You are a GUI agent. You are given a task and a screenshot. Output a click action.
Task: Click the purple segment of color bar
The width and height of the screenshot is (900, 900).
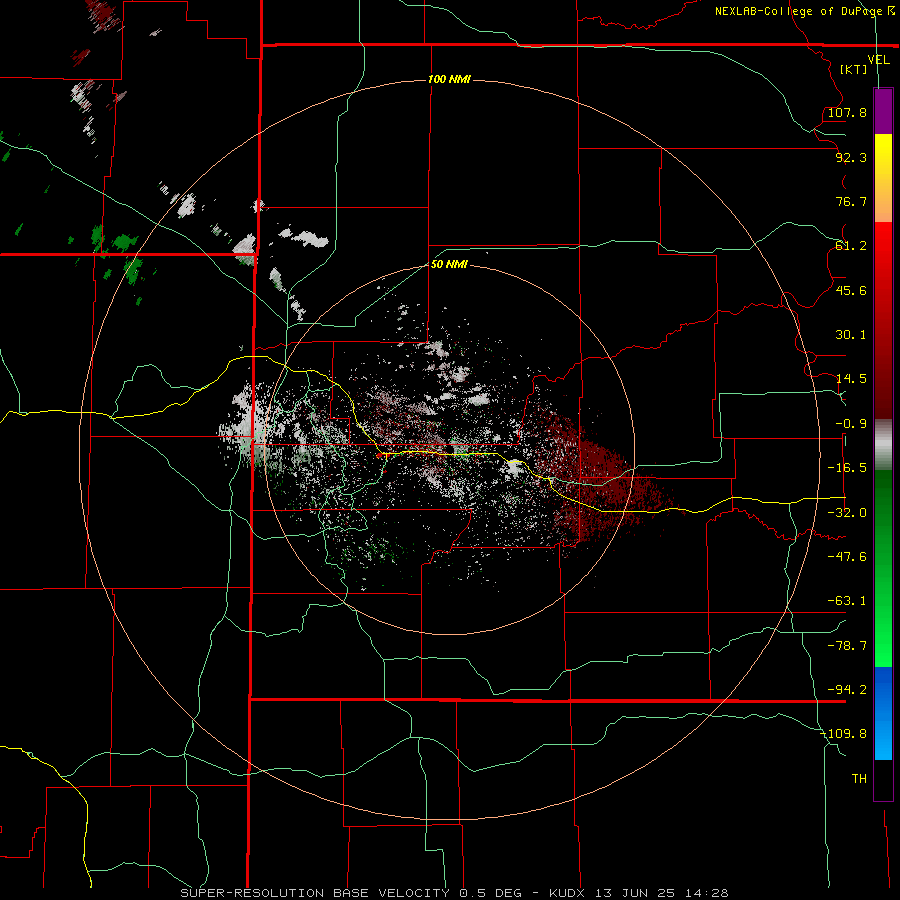point(883,111)
